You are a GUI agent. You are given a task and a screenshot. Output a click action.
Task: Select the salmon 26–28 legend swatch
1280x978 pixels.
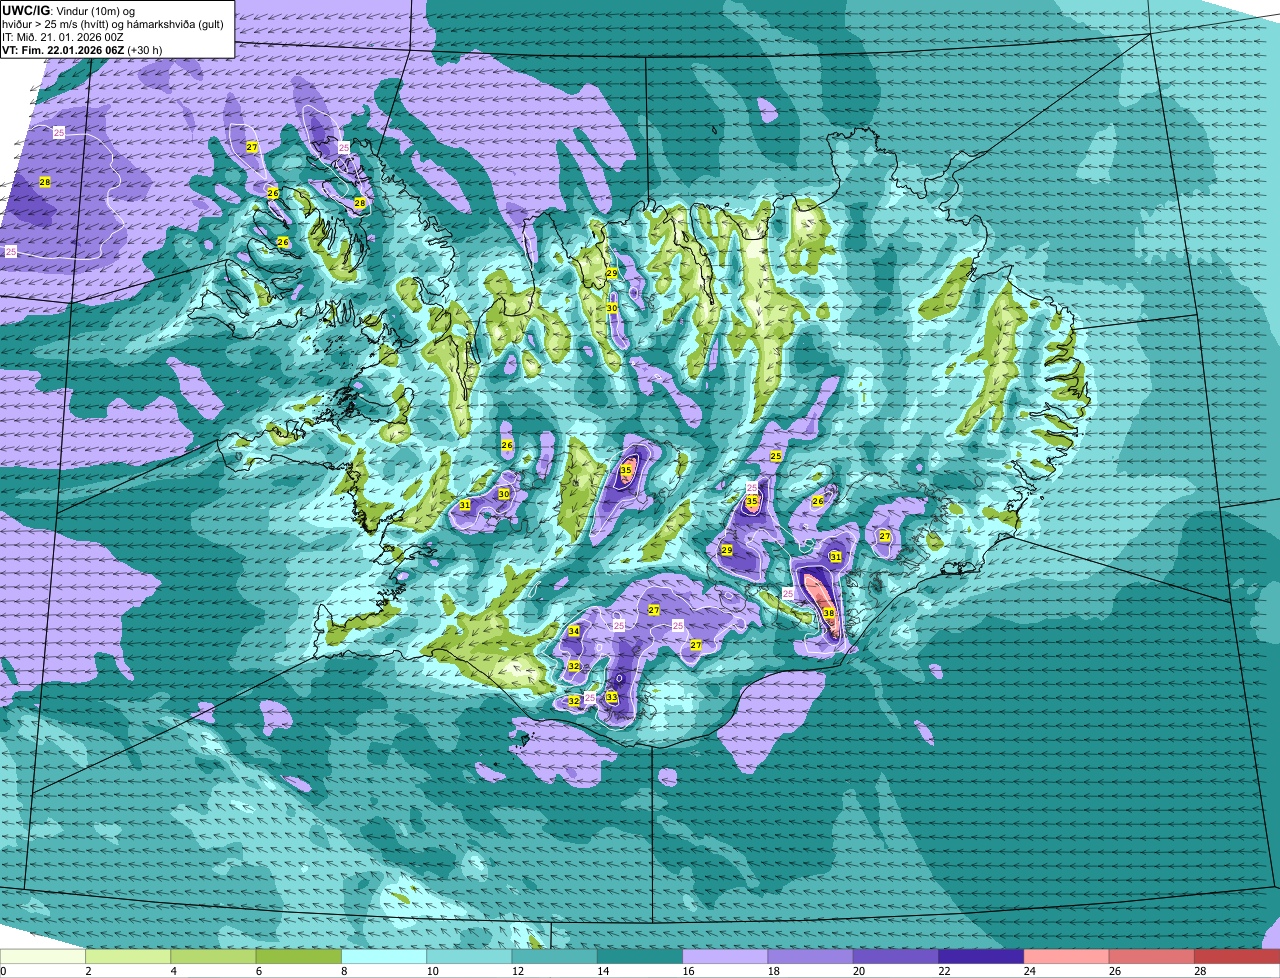tap(1152, 956)
